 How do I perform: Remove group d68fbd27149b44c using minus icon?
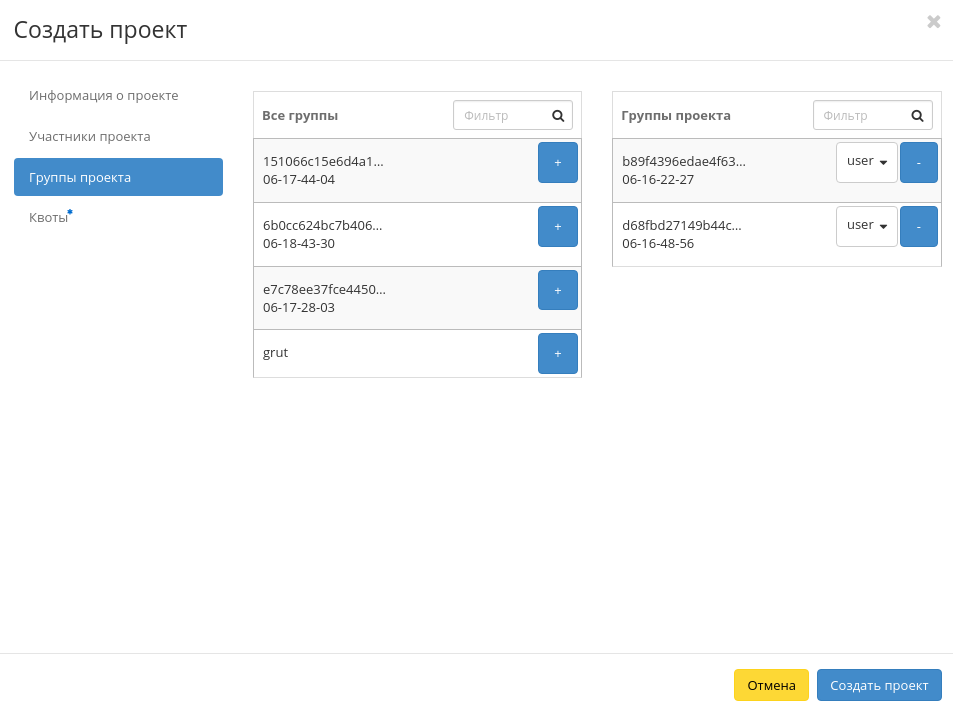(918, 226)
